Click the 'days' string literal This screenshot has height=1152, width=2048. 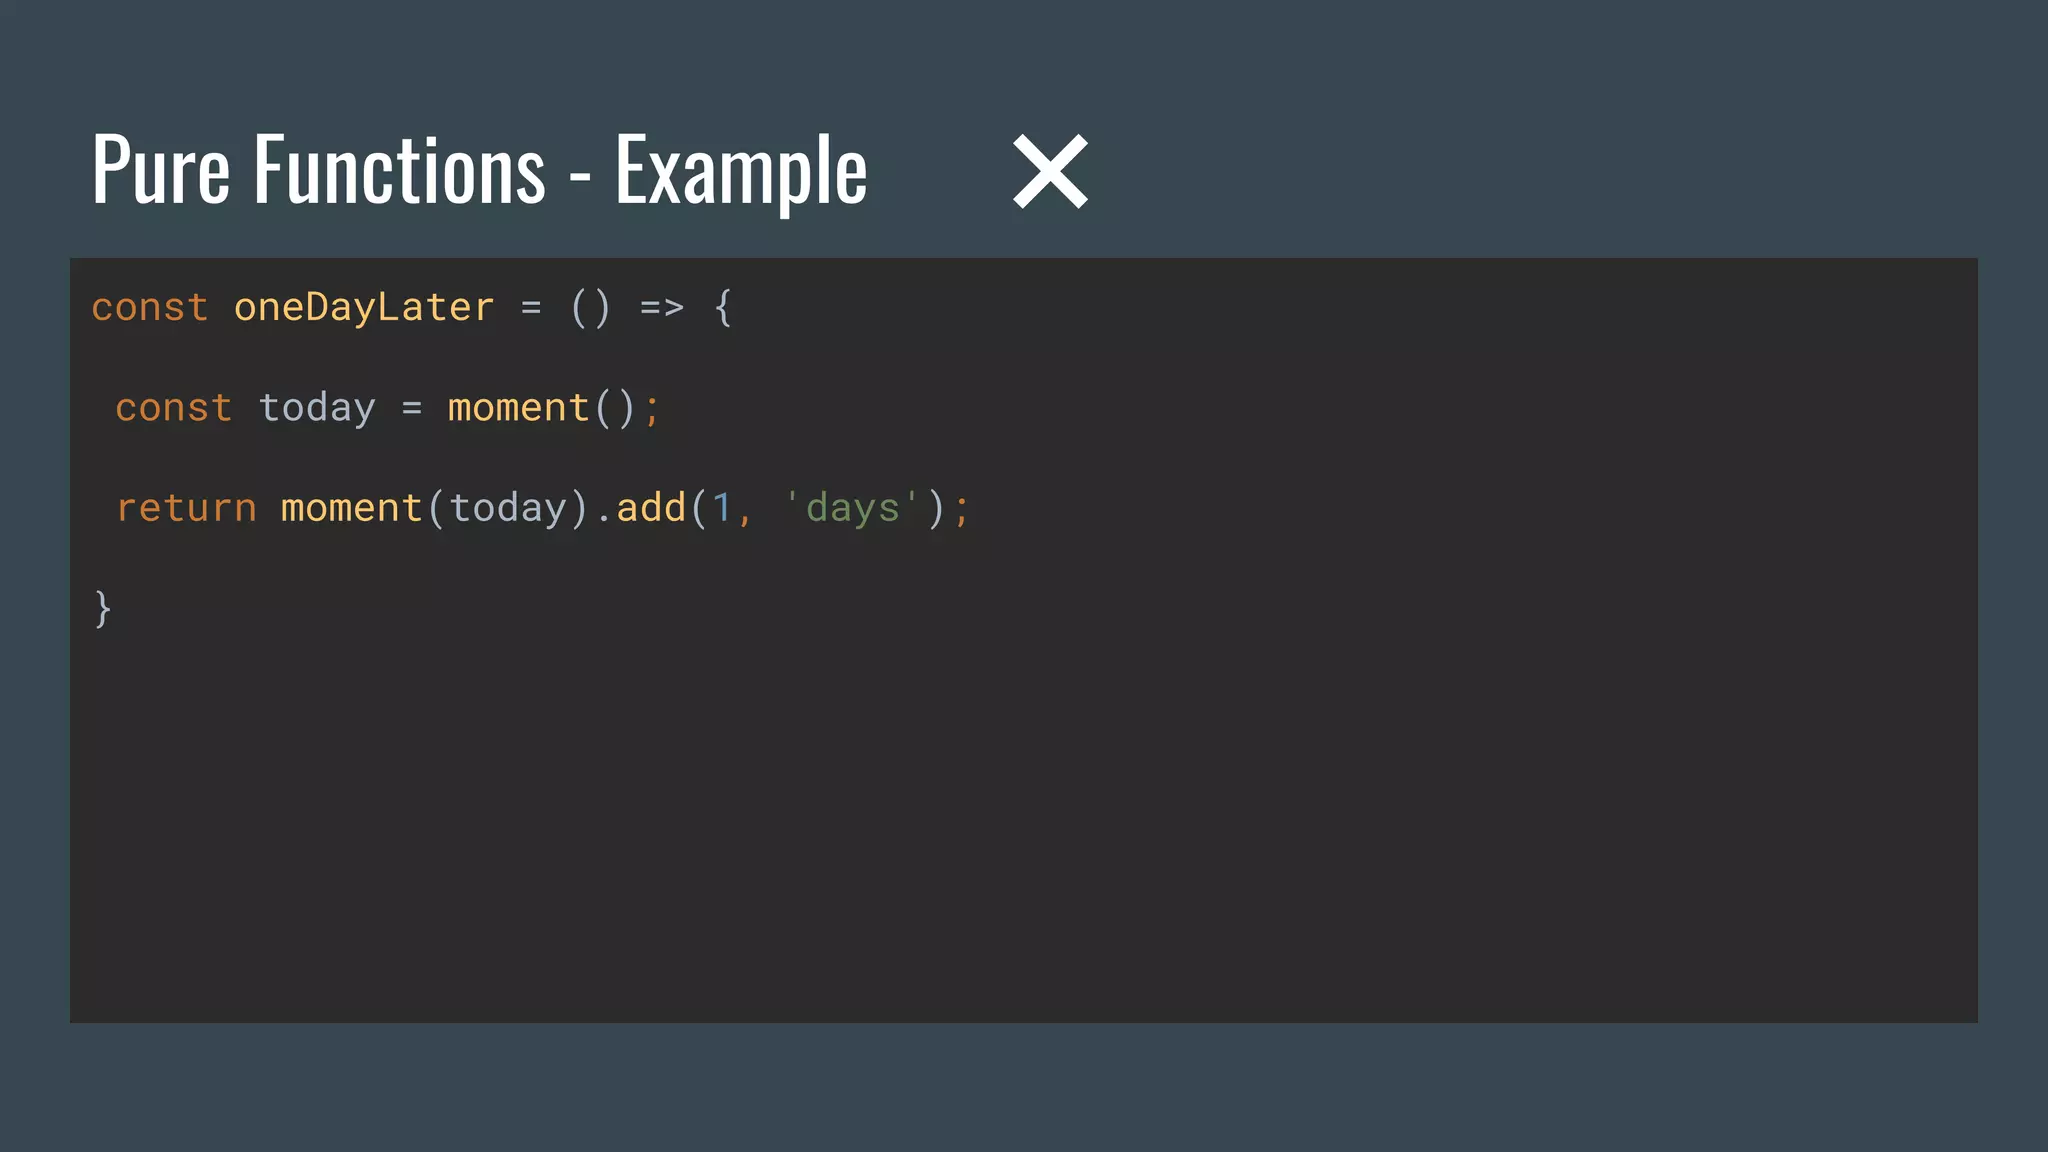coord(852,508)
